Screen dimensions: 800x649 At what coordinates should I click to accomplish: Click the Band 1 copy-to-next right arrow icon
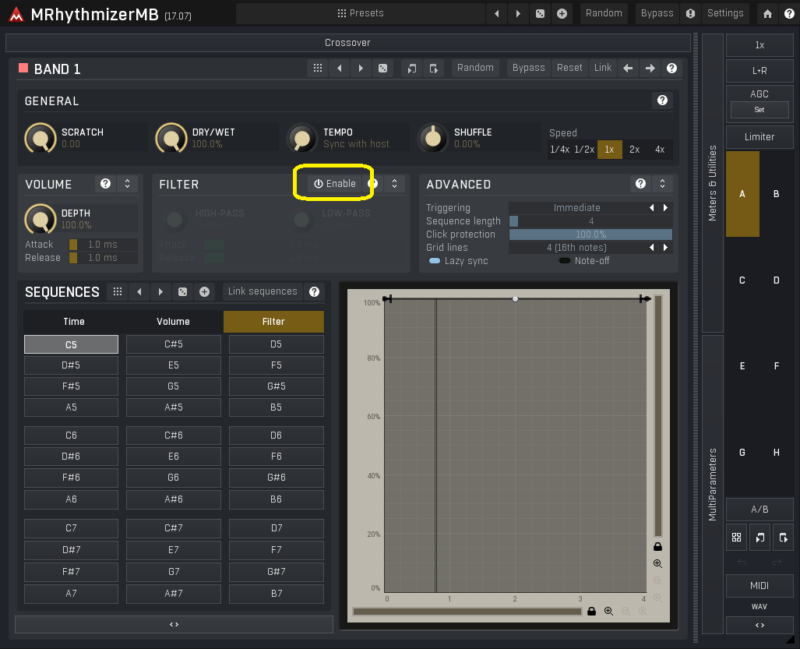coord(650,68)
